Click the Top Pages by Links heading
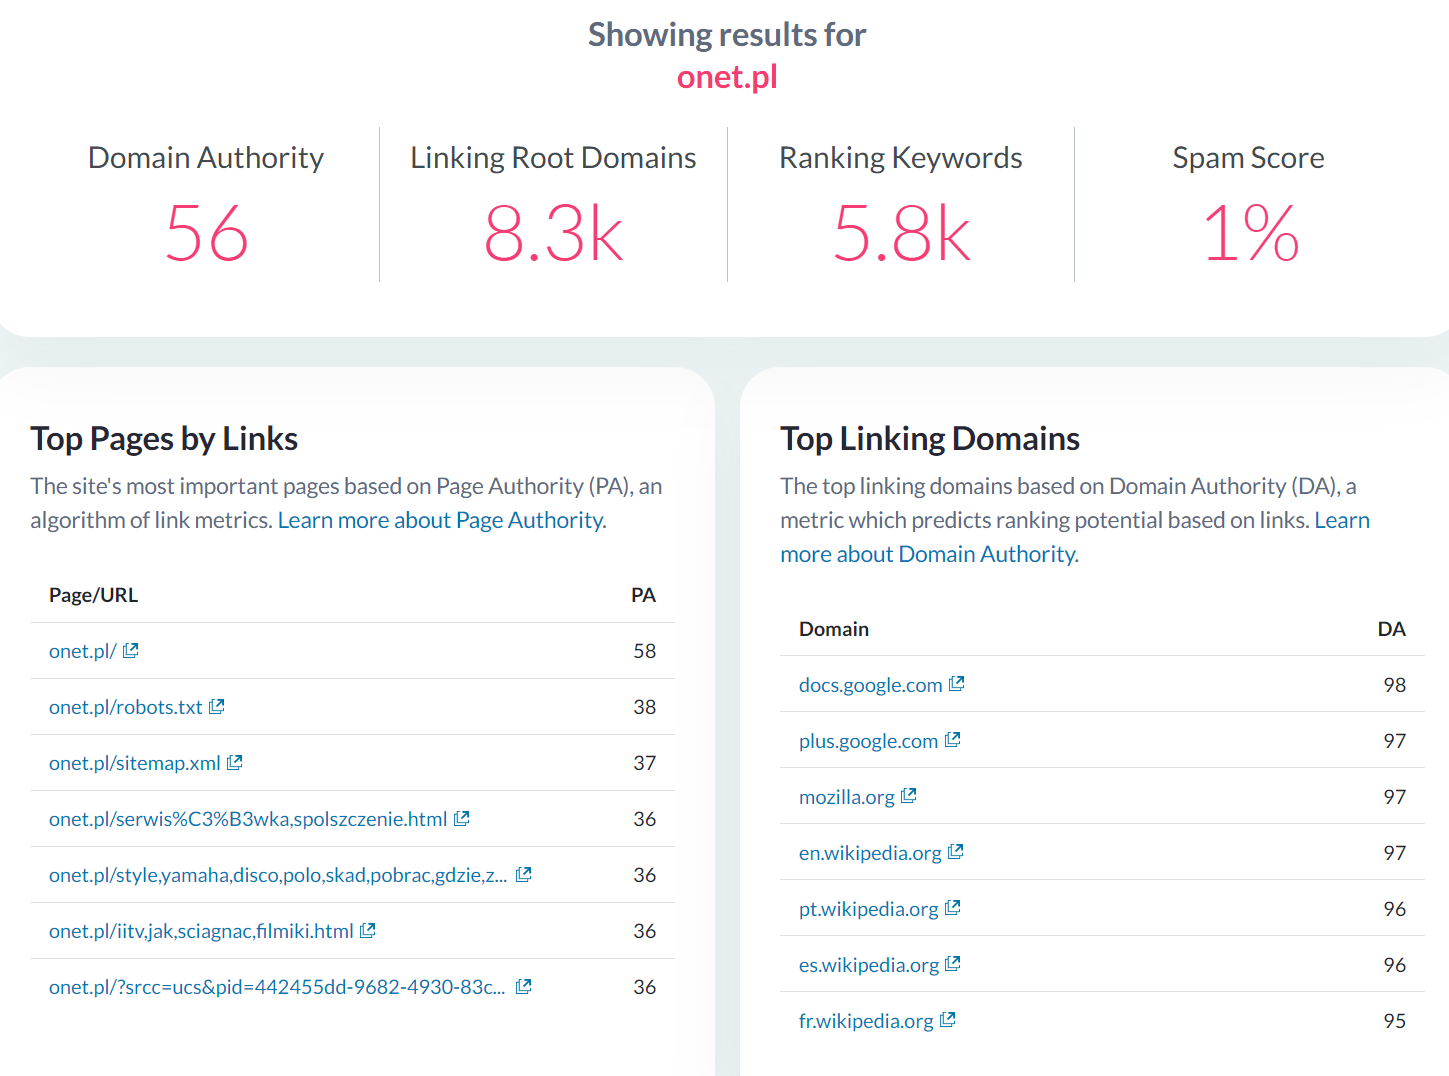 click(164, 439)
